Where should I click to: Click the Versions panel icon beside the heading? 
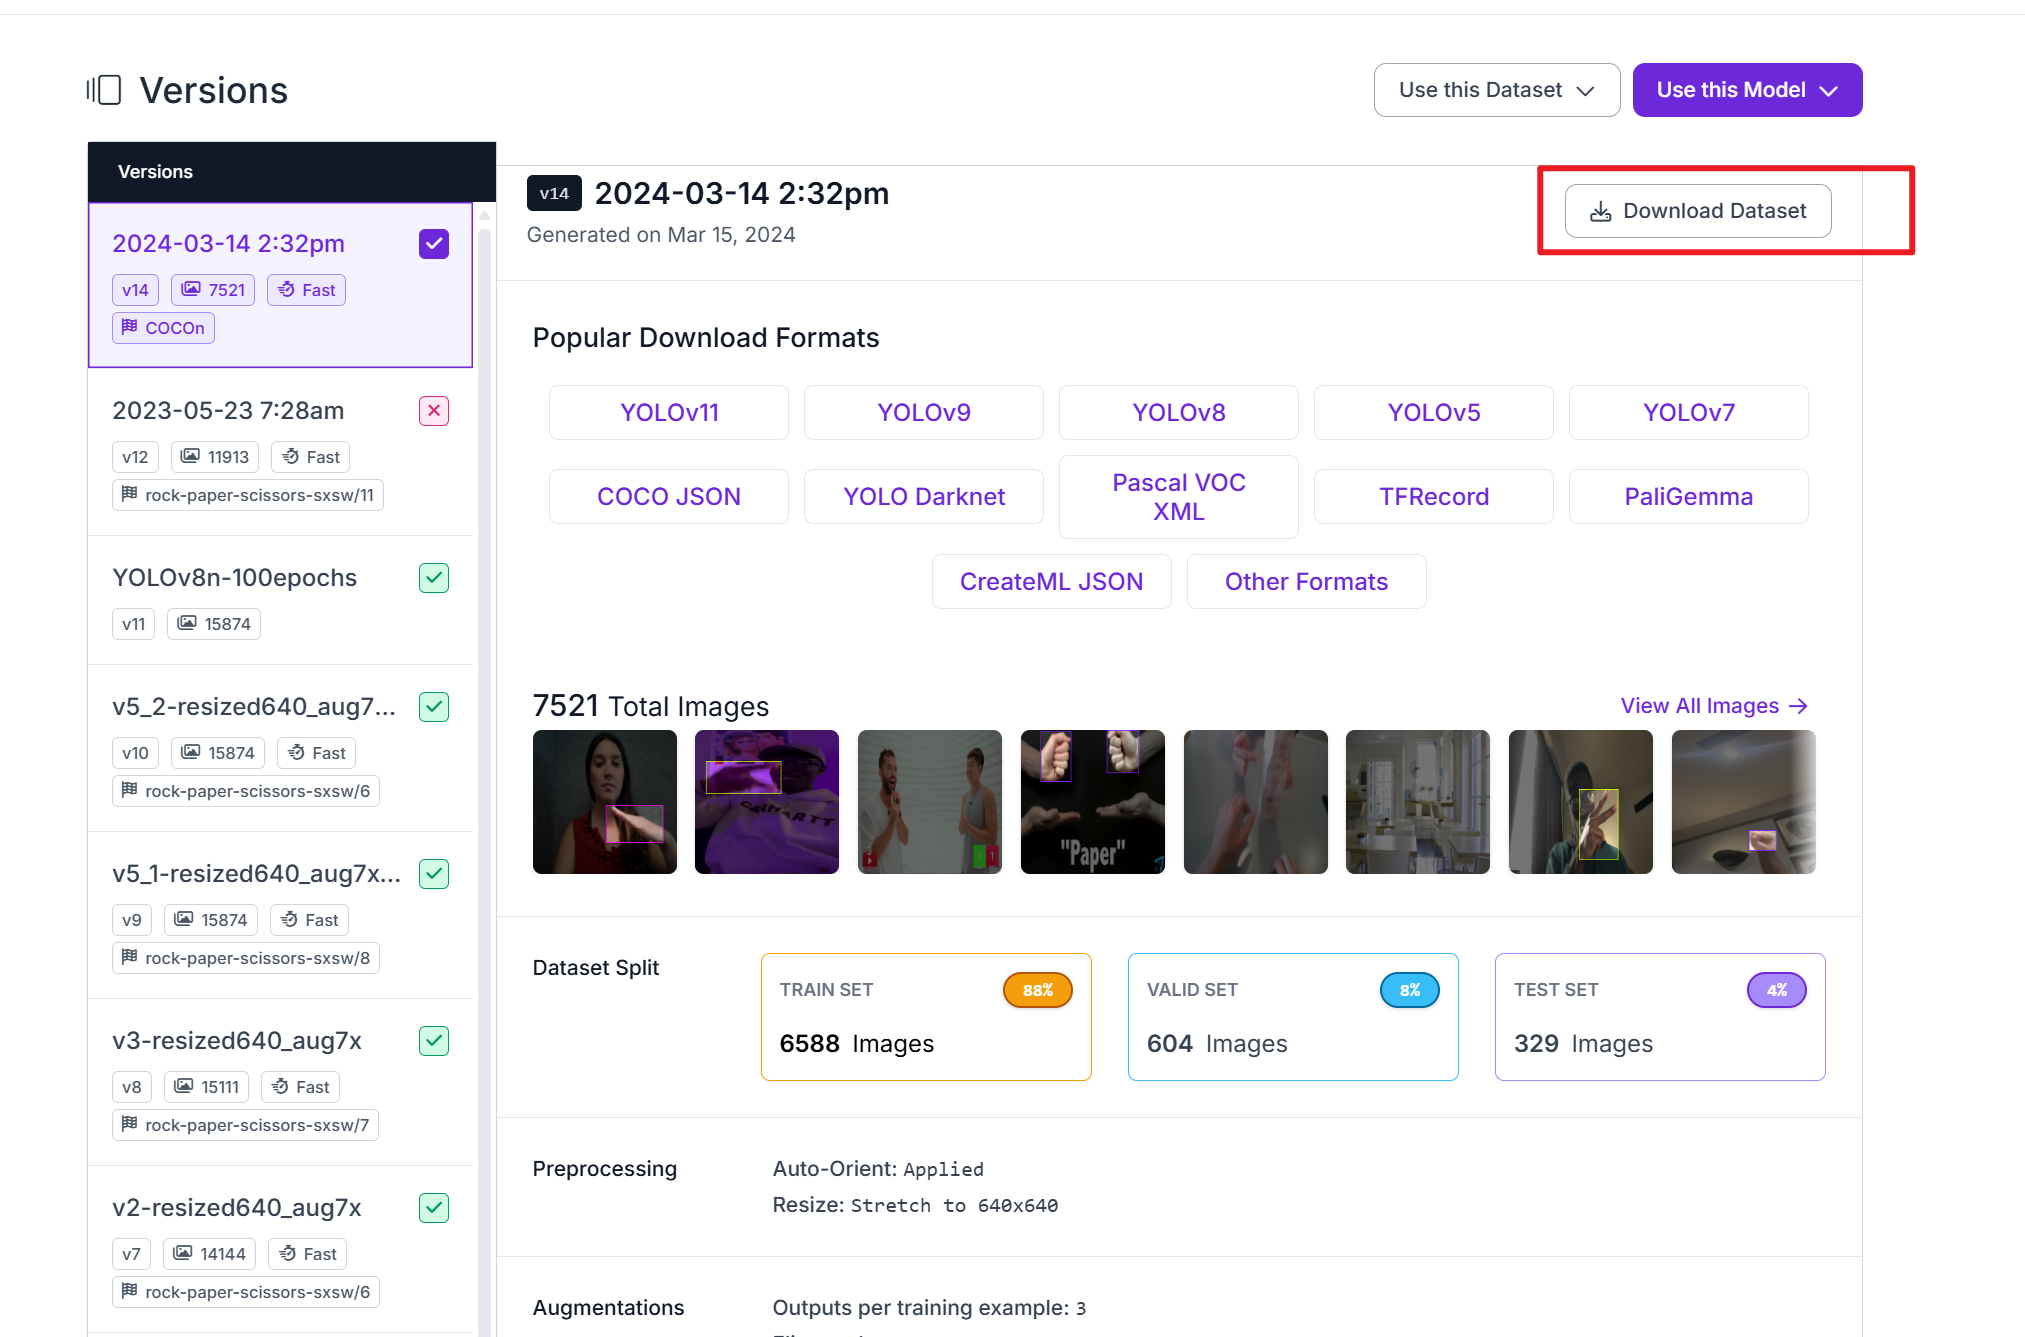[104, 90]
